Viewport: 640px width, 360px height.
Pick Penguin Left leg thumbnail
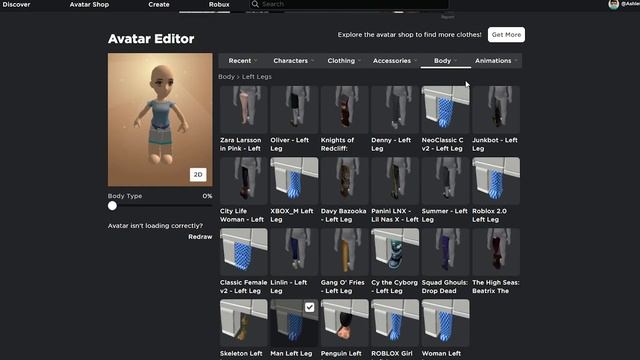344,323
